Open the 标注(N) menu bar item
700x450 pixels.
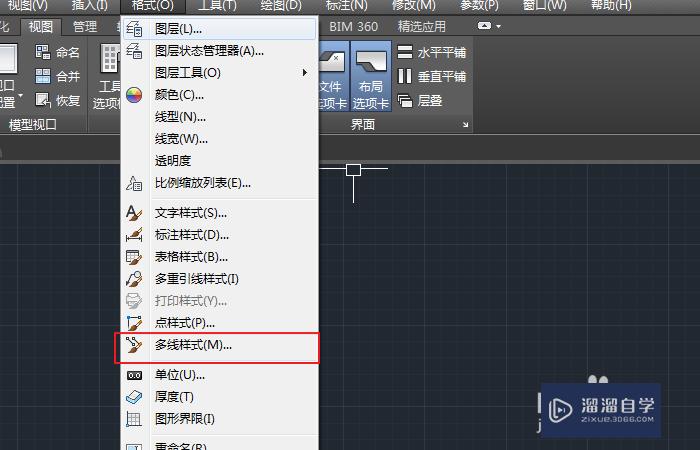[x=347, y=5]
